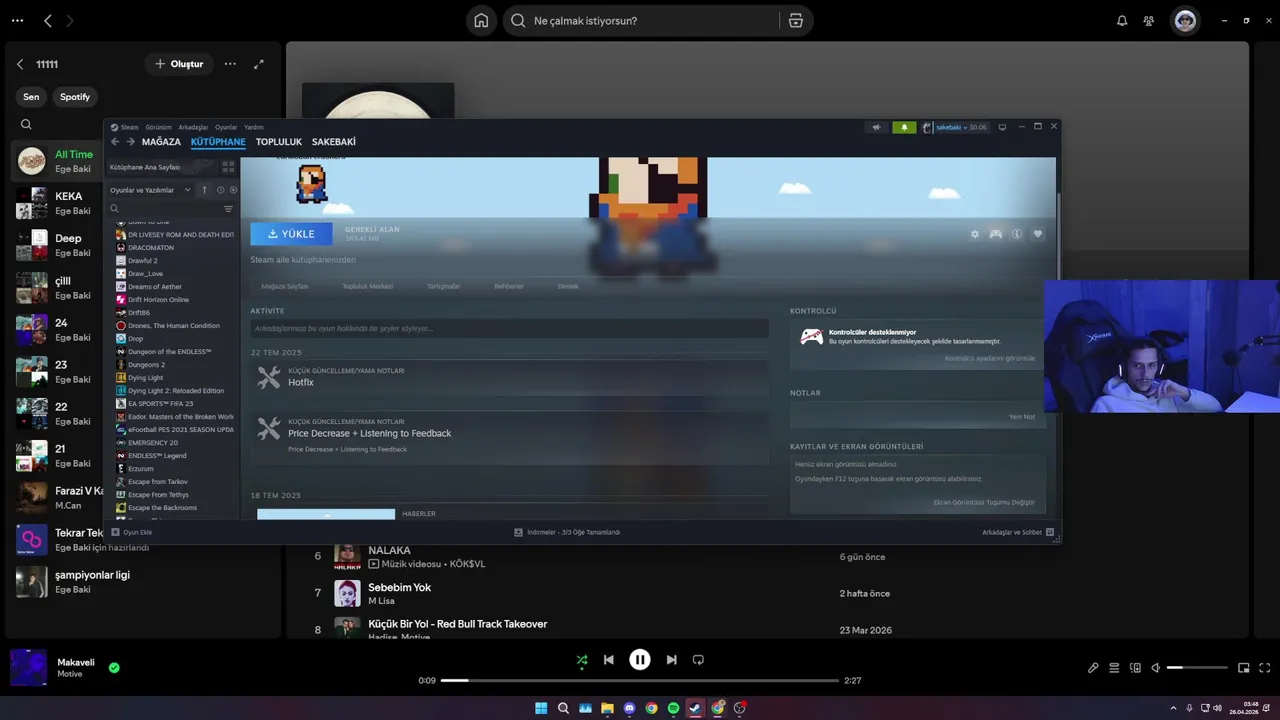Adjust the Spotify volume slider
This screenshot has height=720, width=1280.
point(1197,667)
